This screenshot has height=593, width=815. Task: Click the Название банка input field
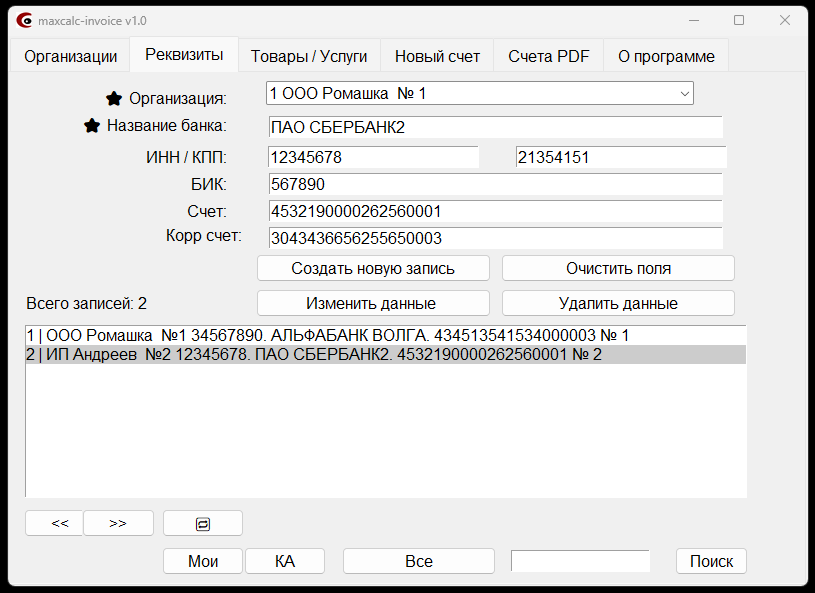point(495,127)
